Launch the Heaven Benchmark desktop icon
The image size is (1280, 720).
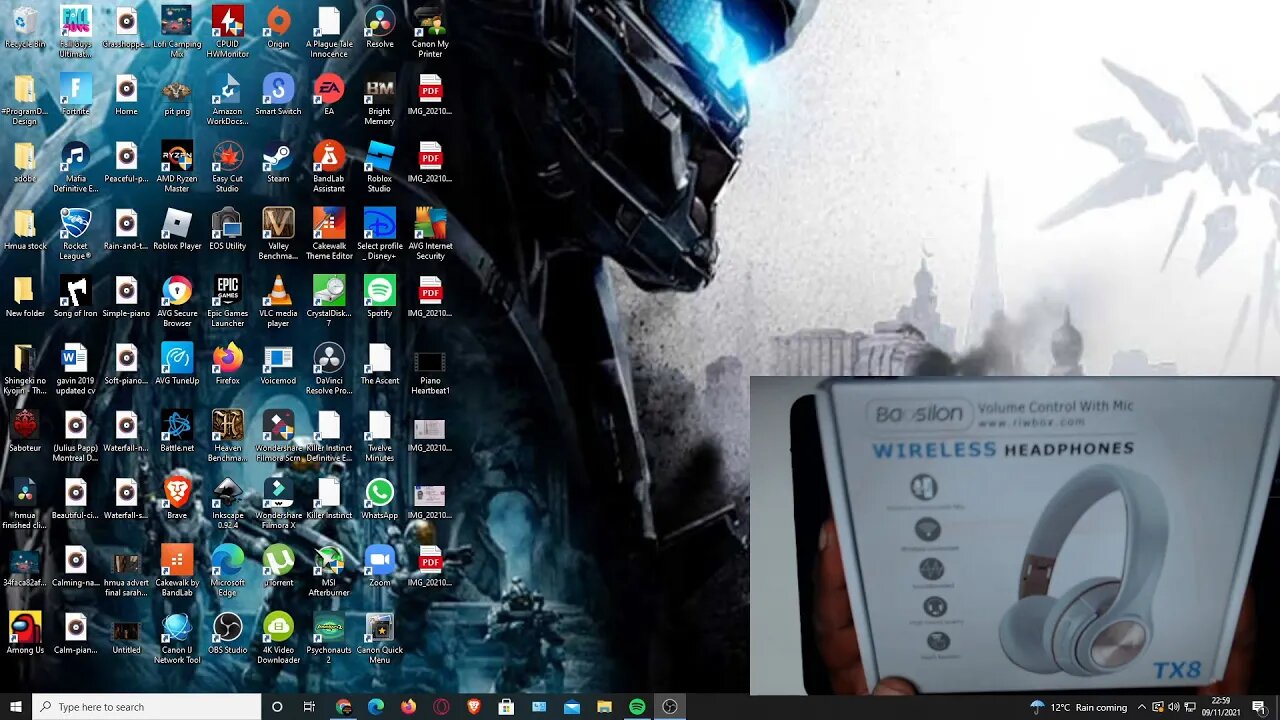click(227, 435)
